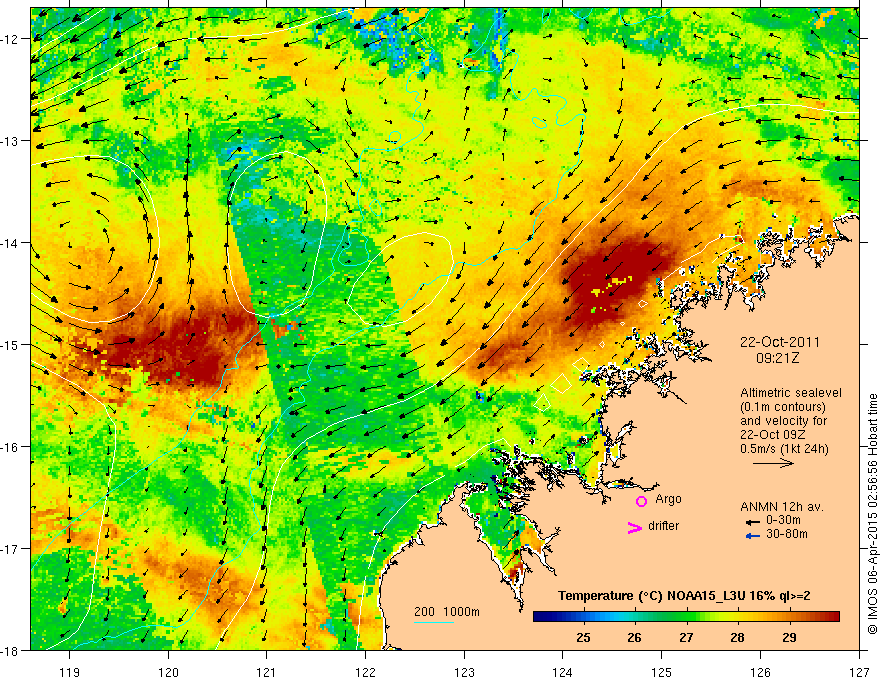Screen dimensions: 880x680
Task: Click the magenta Argo circle legend symbol
Action: tap(641, 501)
